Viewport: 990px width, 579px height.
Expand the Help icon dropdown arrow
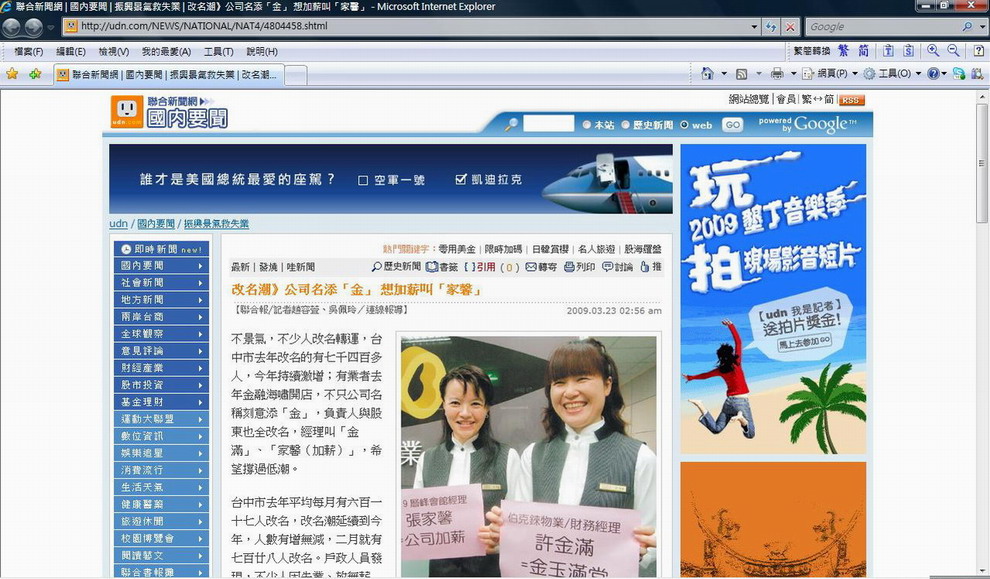pos(944,74)
